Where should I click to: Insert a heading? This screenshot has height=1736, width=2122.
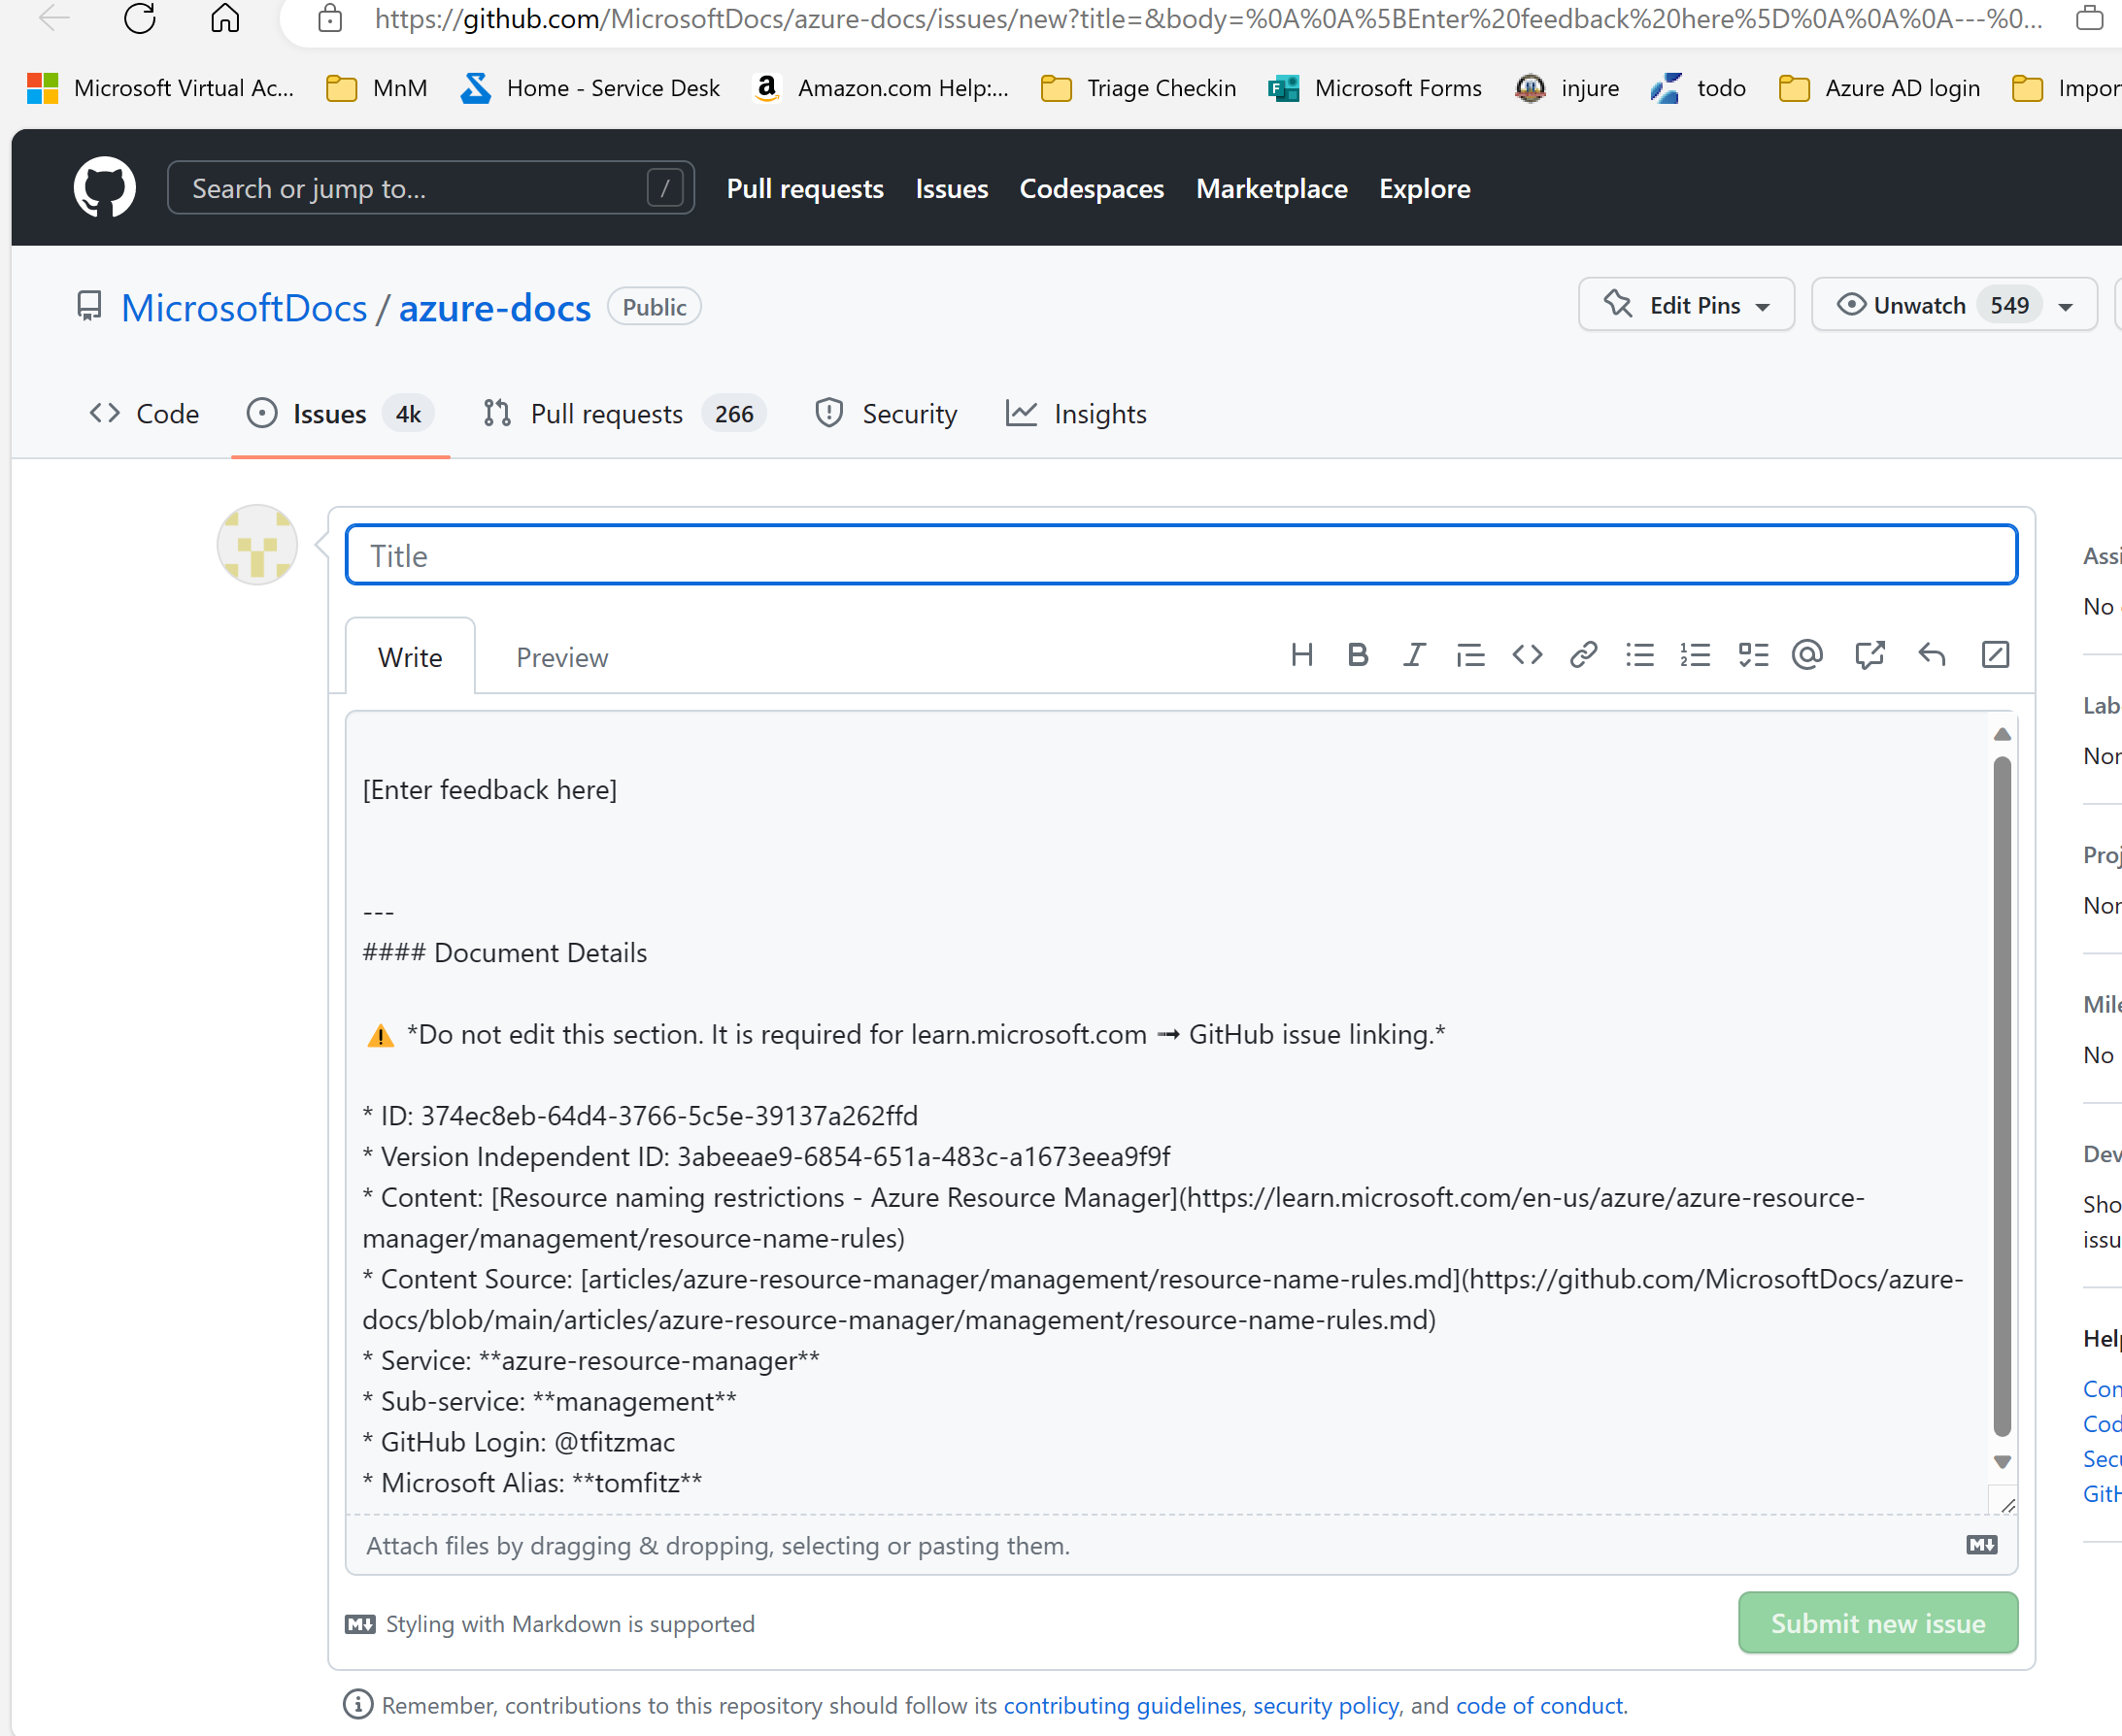click(x=1301, y=655)
